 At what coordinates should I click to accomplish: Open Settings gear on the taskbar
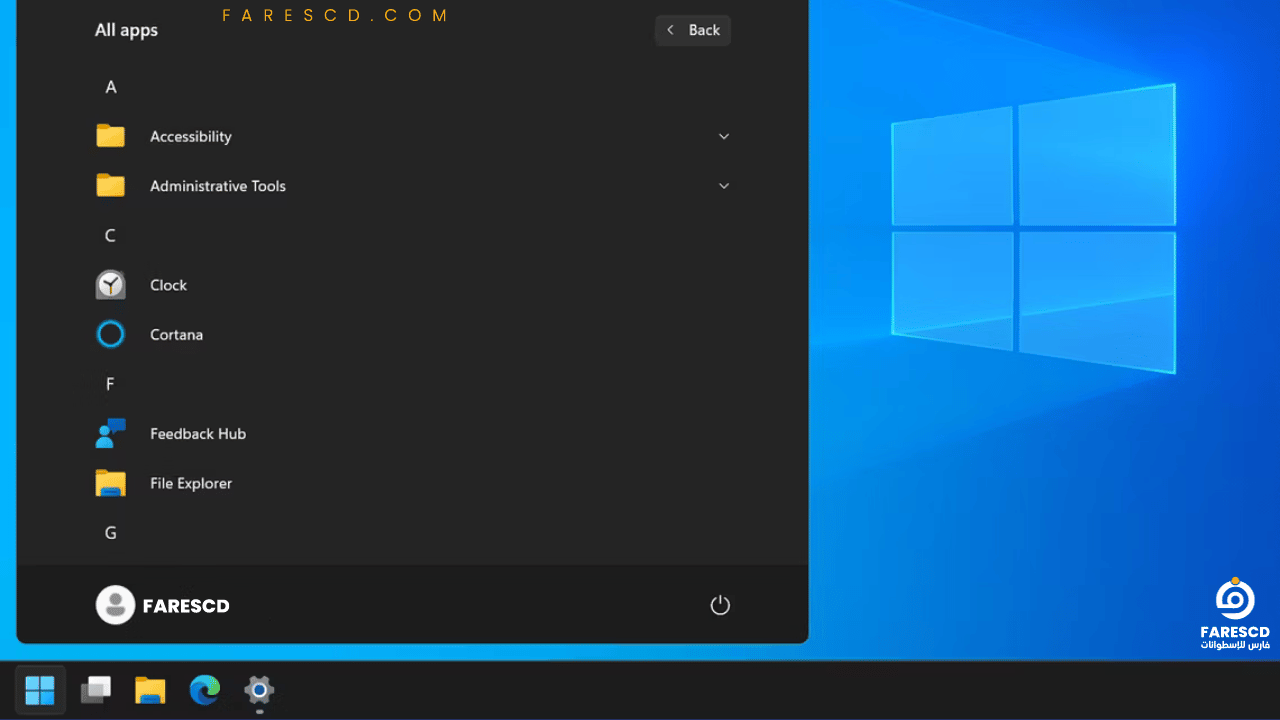259,690
